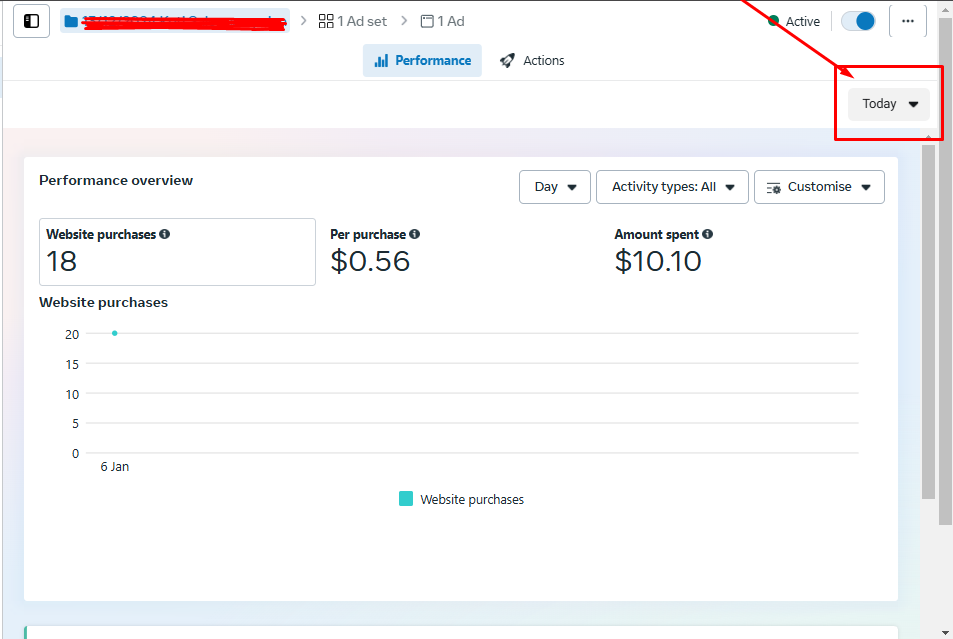Open the Activity types: All dropdown
The width and height of the screenshot is (953, 639).
(672, 187)
